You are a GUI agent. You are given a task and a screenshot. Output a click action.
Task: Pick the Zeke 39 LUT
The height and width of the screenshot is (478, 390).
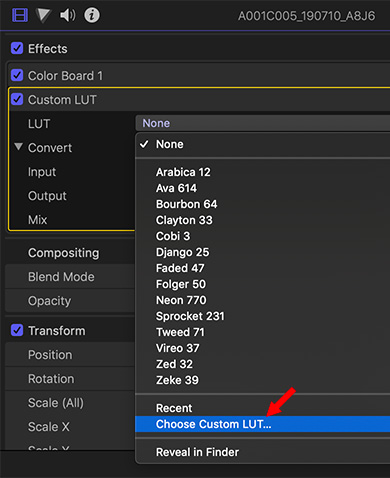(x=263, y=380)
